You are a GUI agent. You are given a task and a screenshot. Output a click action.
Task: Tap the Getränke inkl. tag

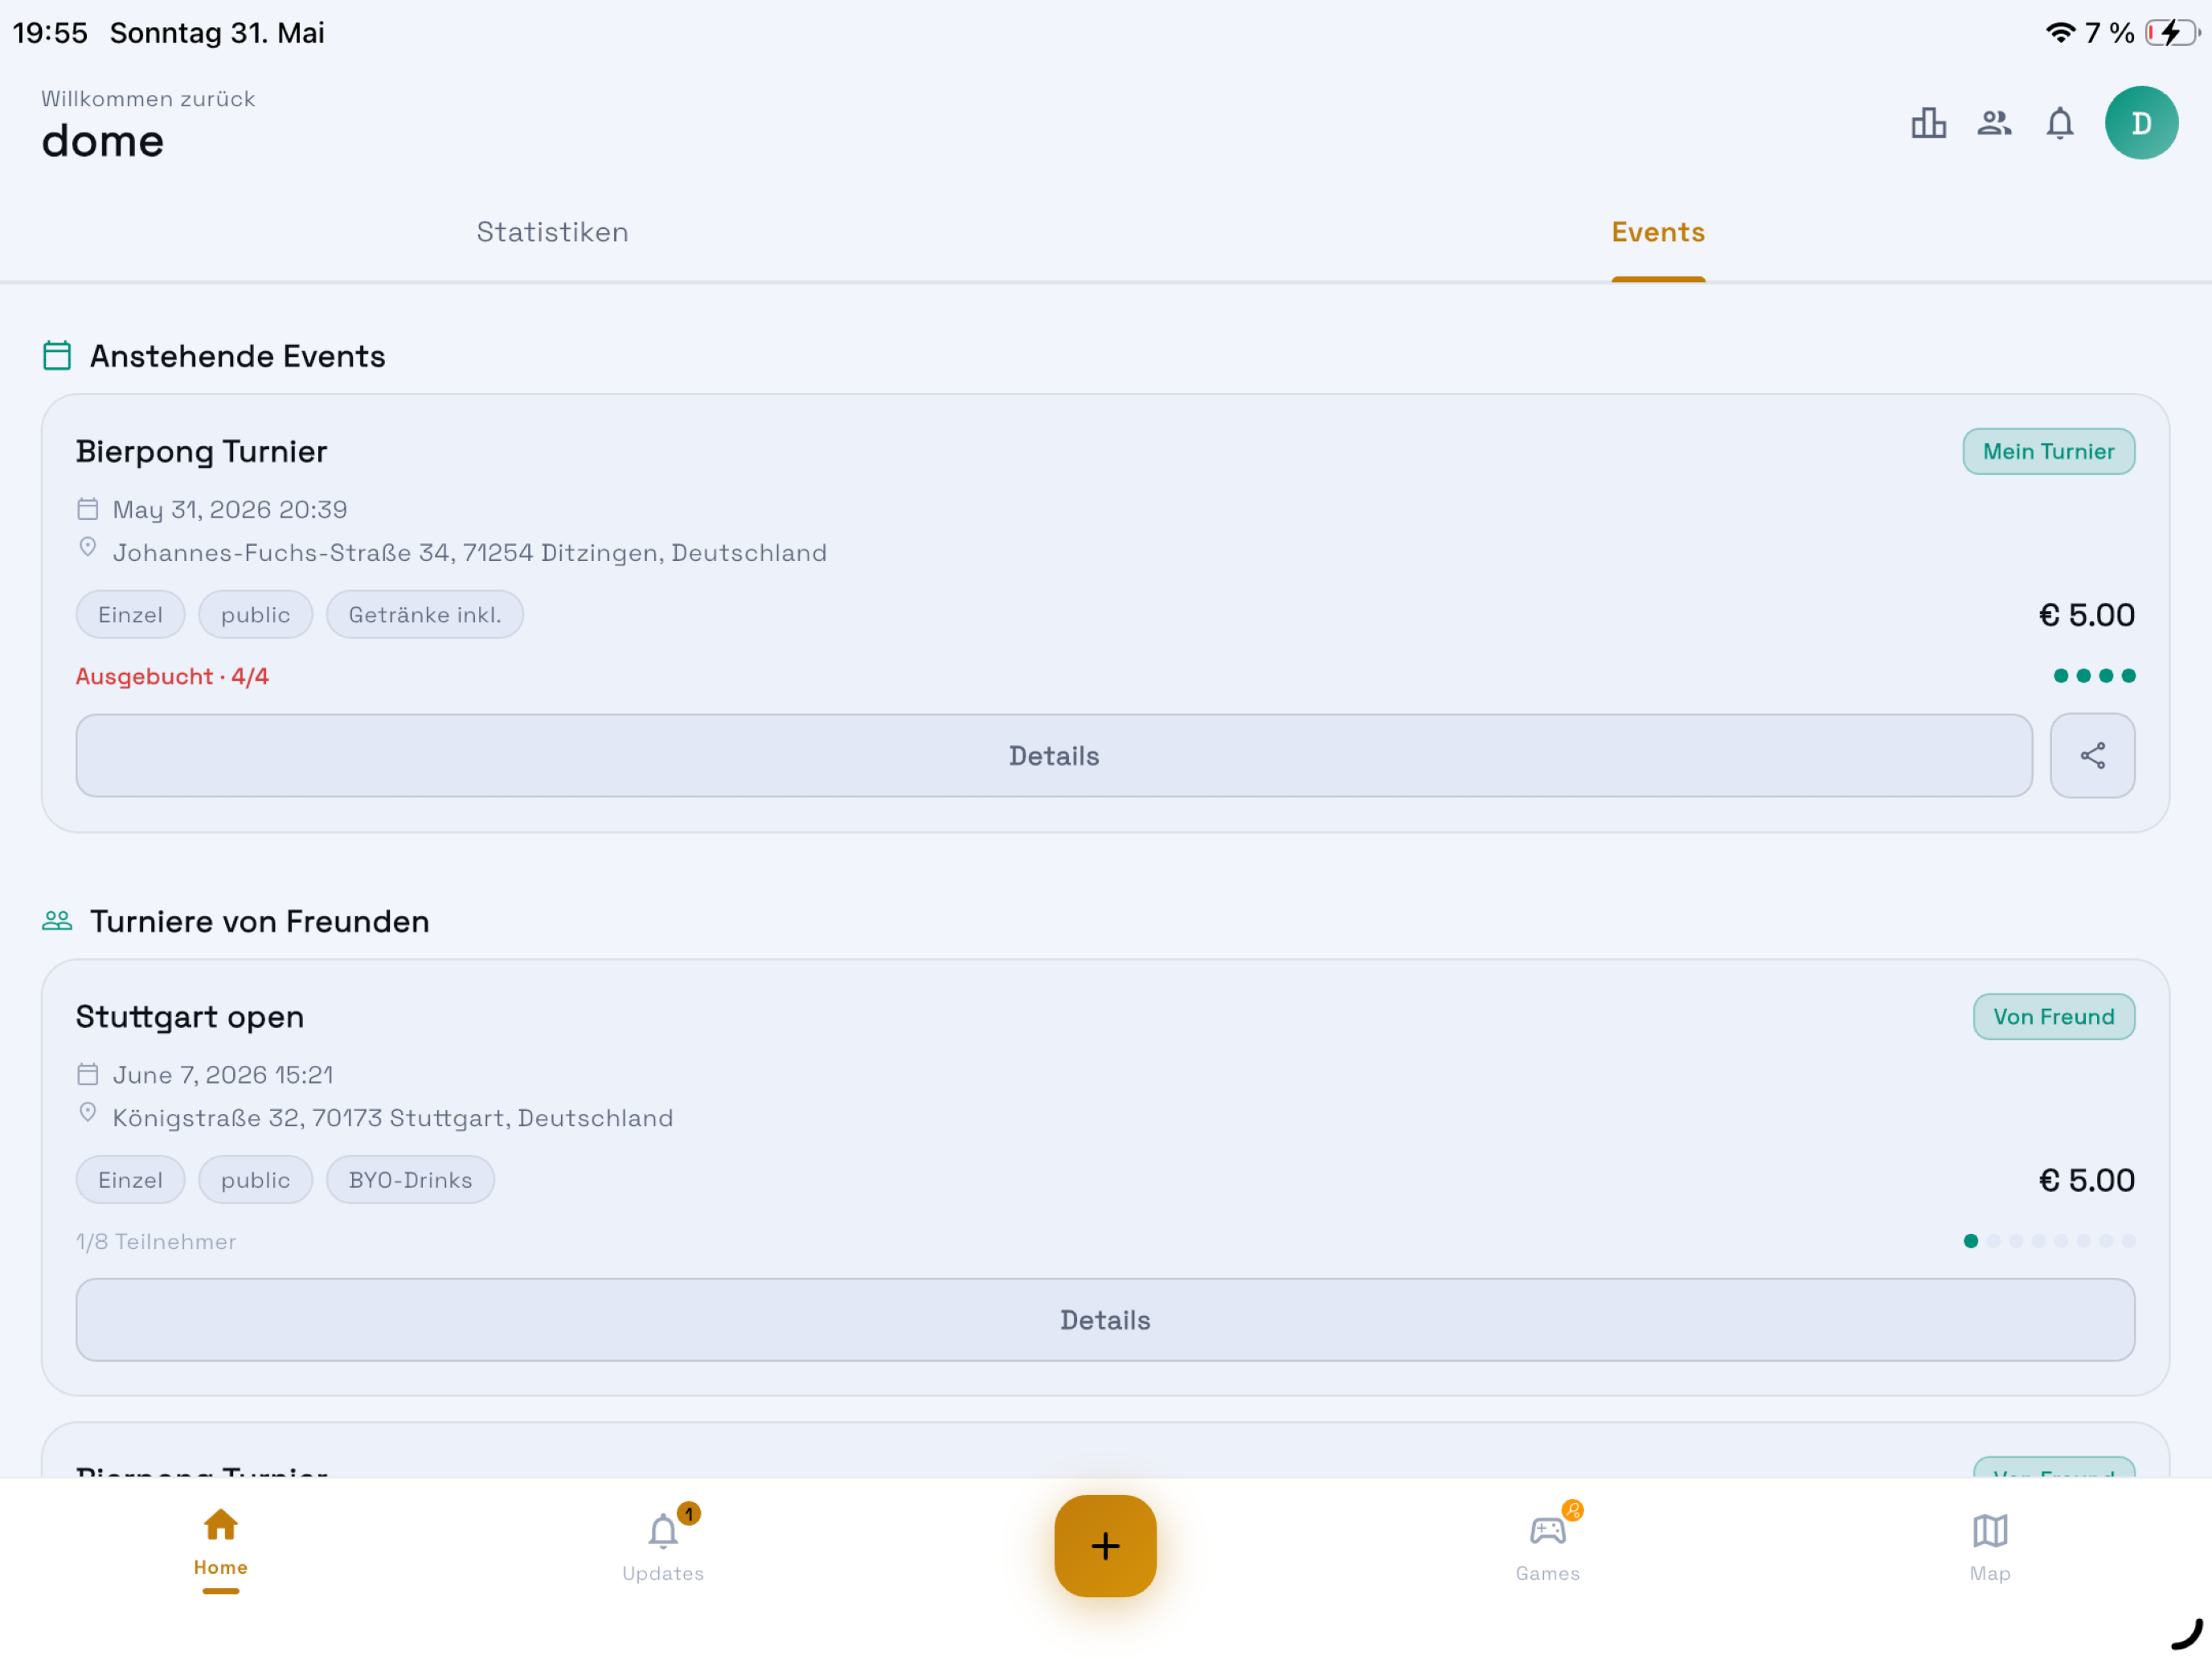[x=425, y=615]
